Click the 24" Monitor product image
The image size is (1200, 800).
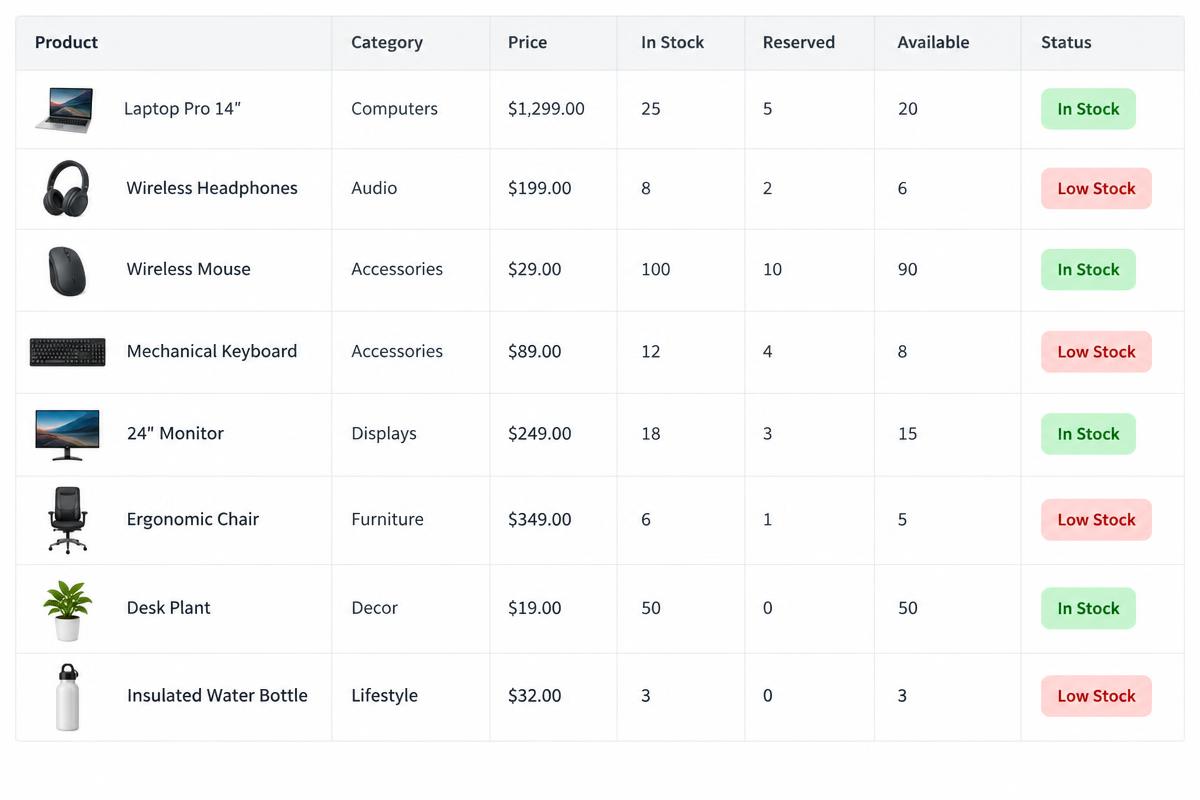[x=67, y=434]
